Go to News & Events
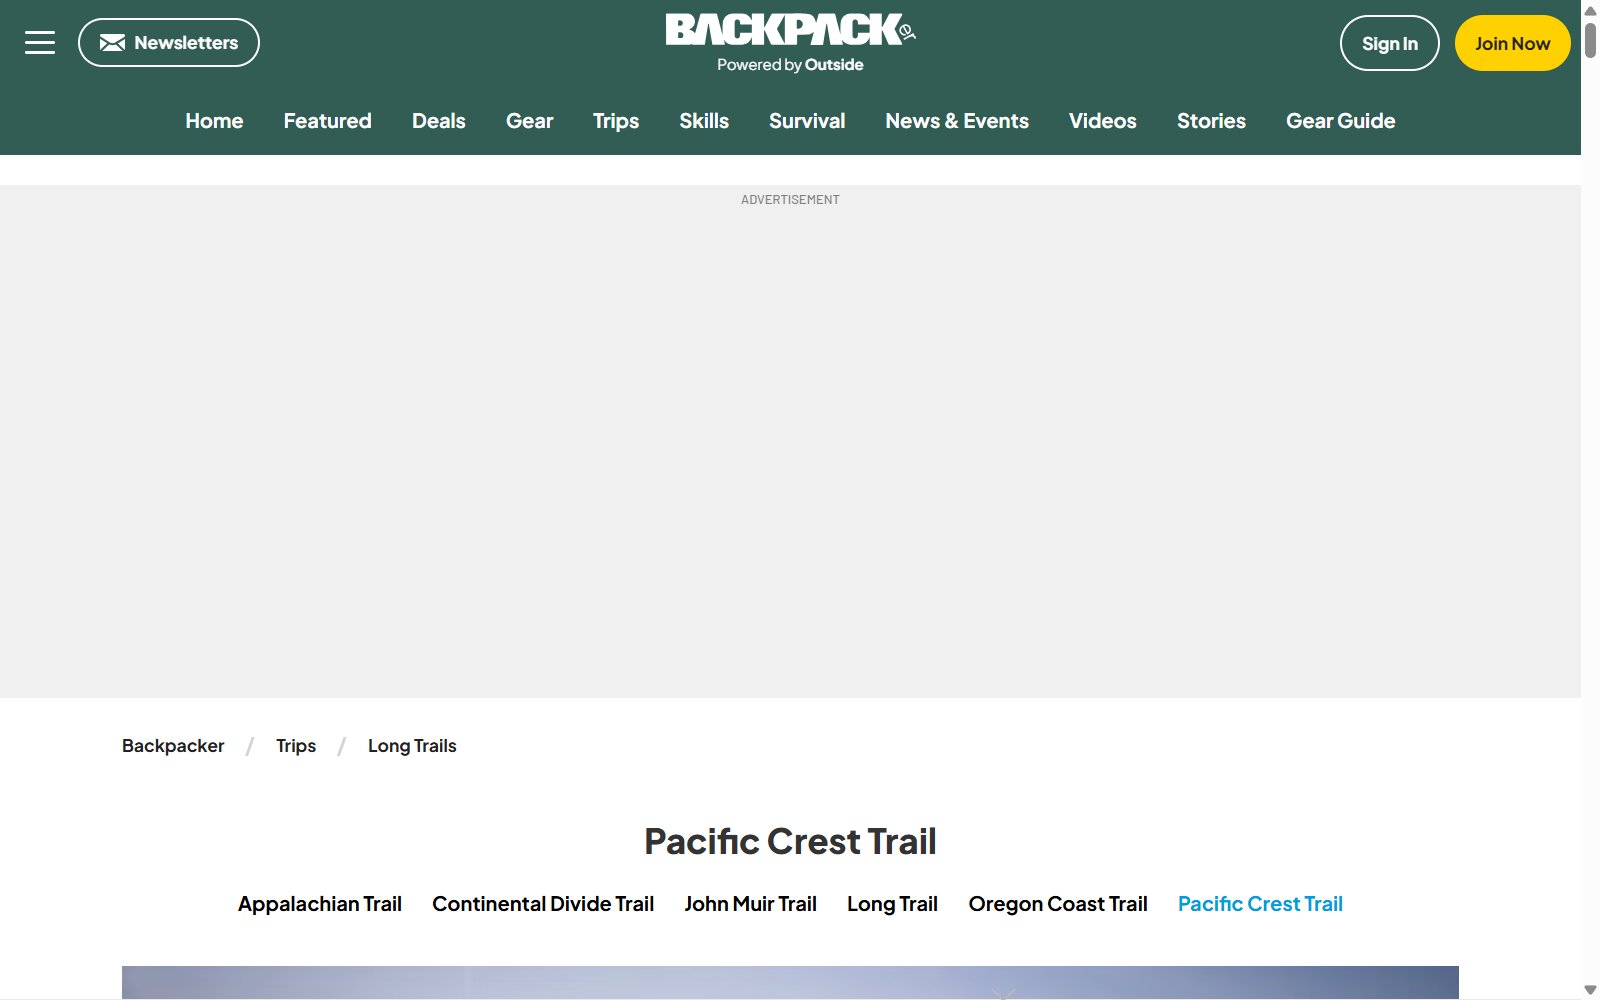The image size is (1600, 1000). (957, 121)
